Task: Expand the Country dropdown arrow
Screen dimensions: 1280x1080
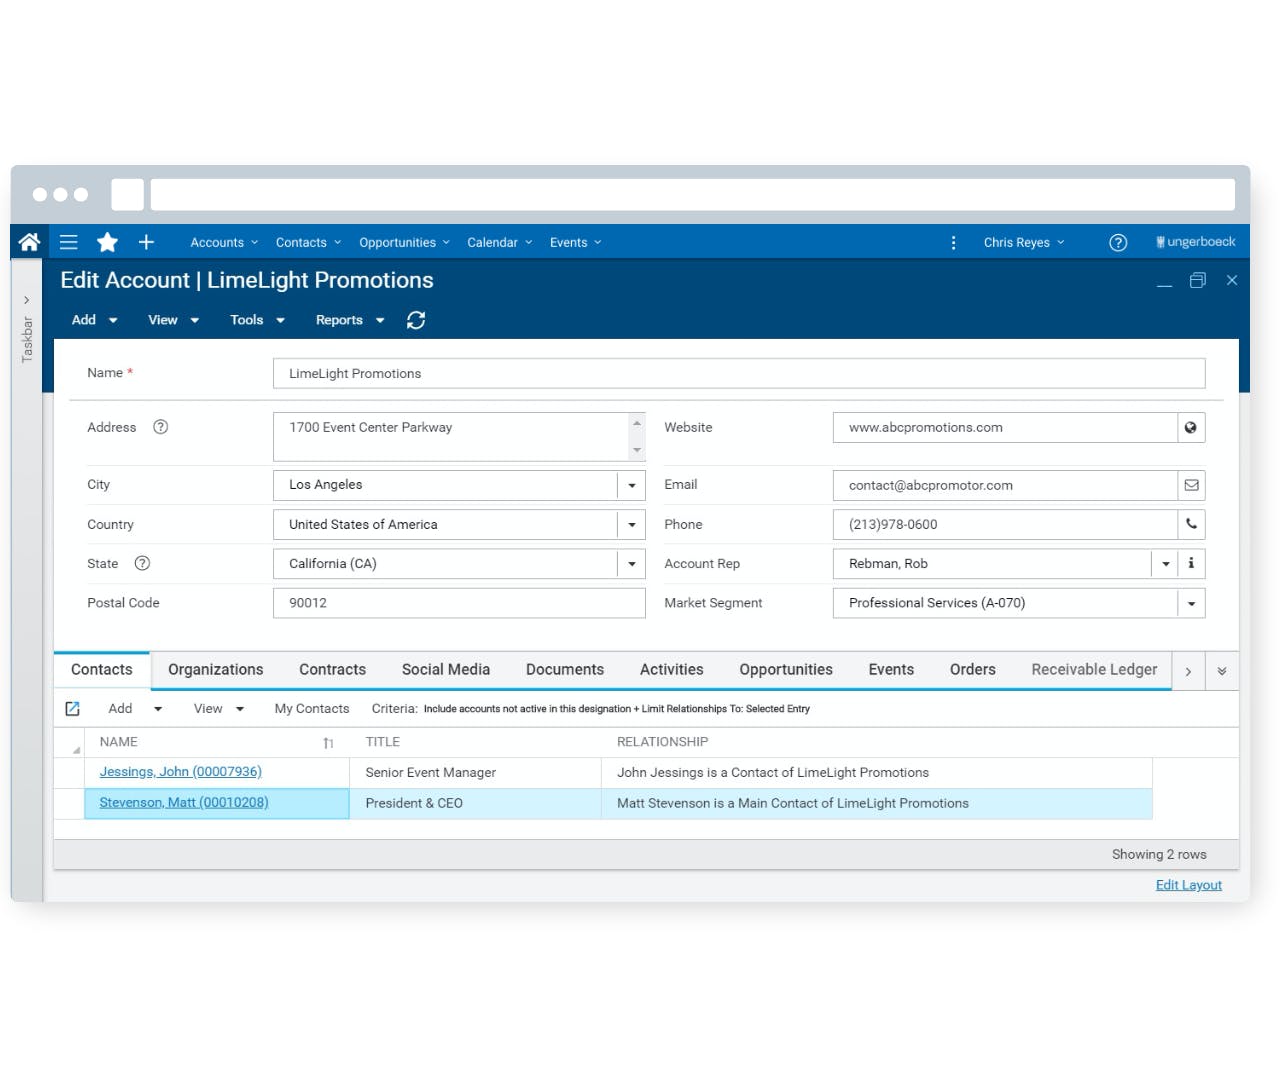Action: [x=631, y=524]
